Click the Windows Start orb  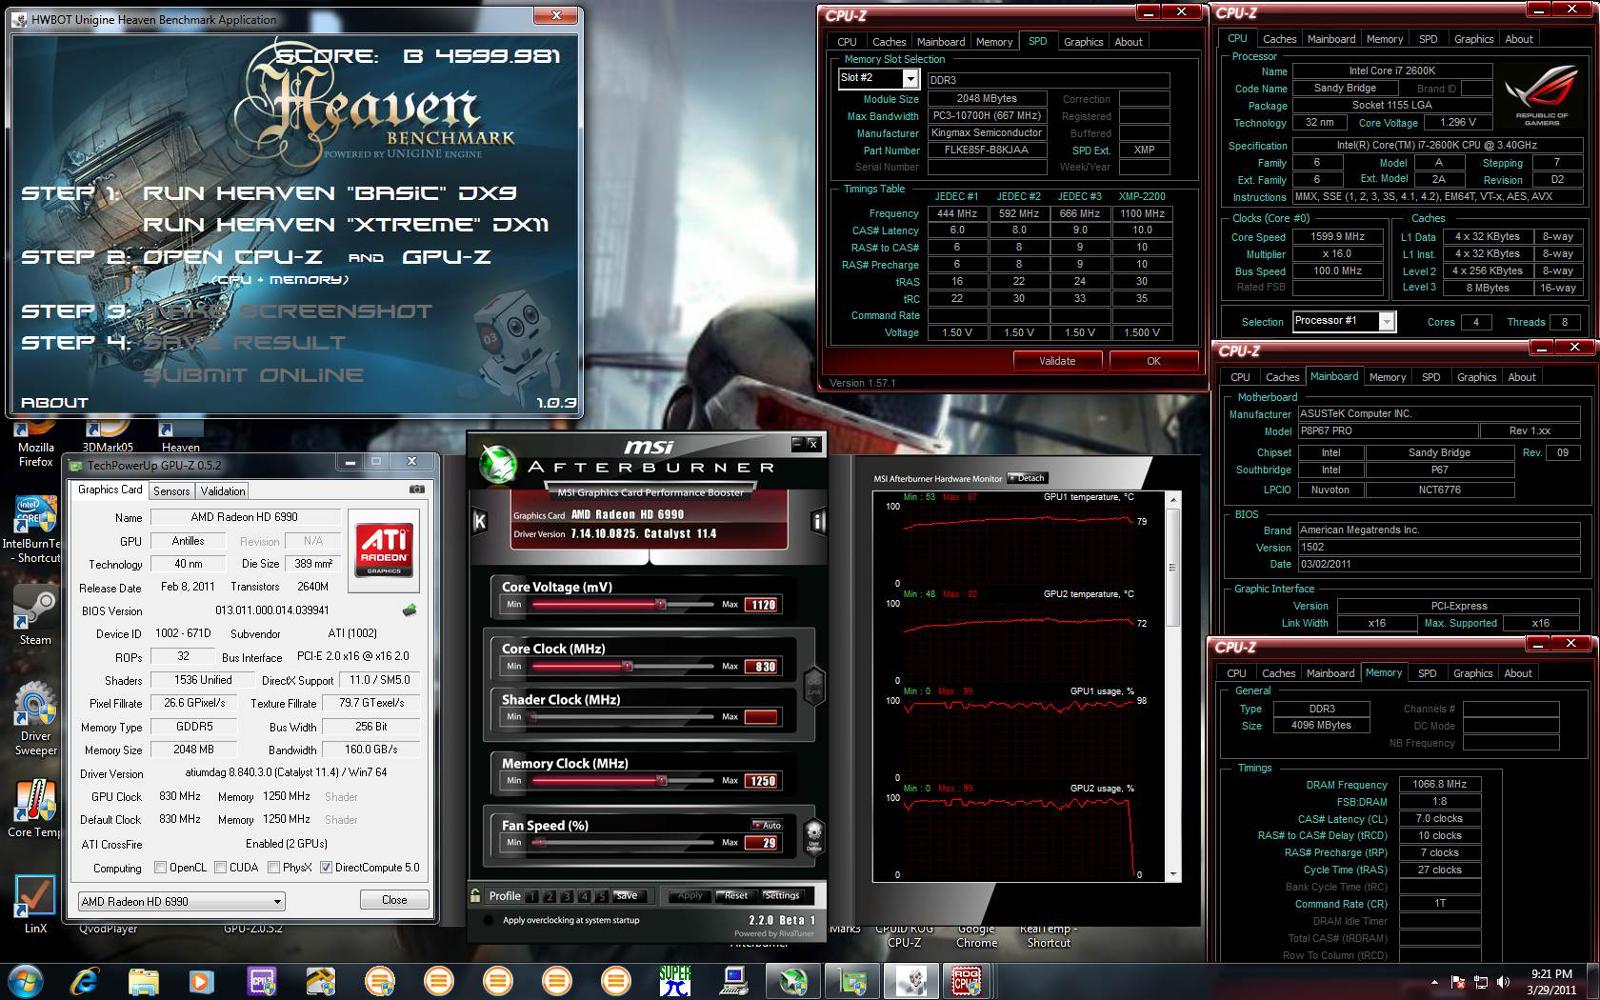[25, 981]
